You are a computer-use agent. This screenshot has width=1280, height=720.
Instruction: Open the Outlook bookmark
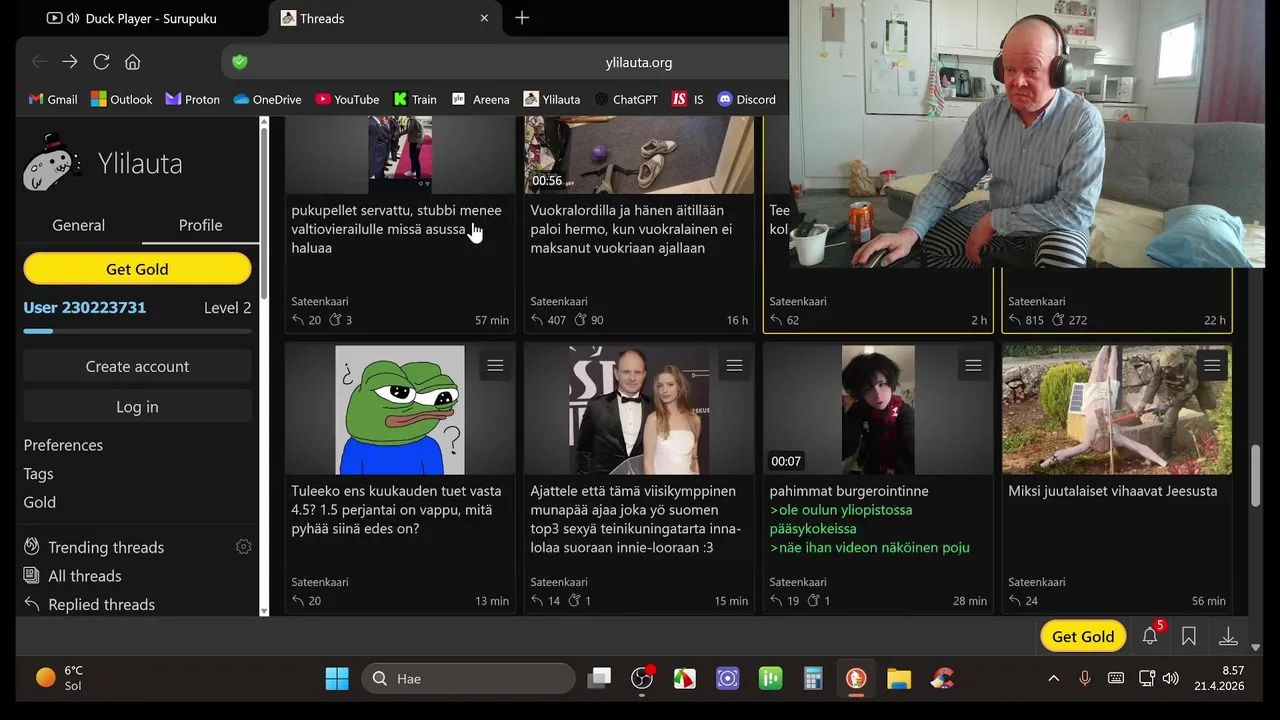tap(121, 99)
